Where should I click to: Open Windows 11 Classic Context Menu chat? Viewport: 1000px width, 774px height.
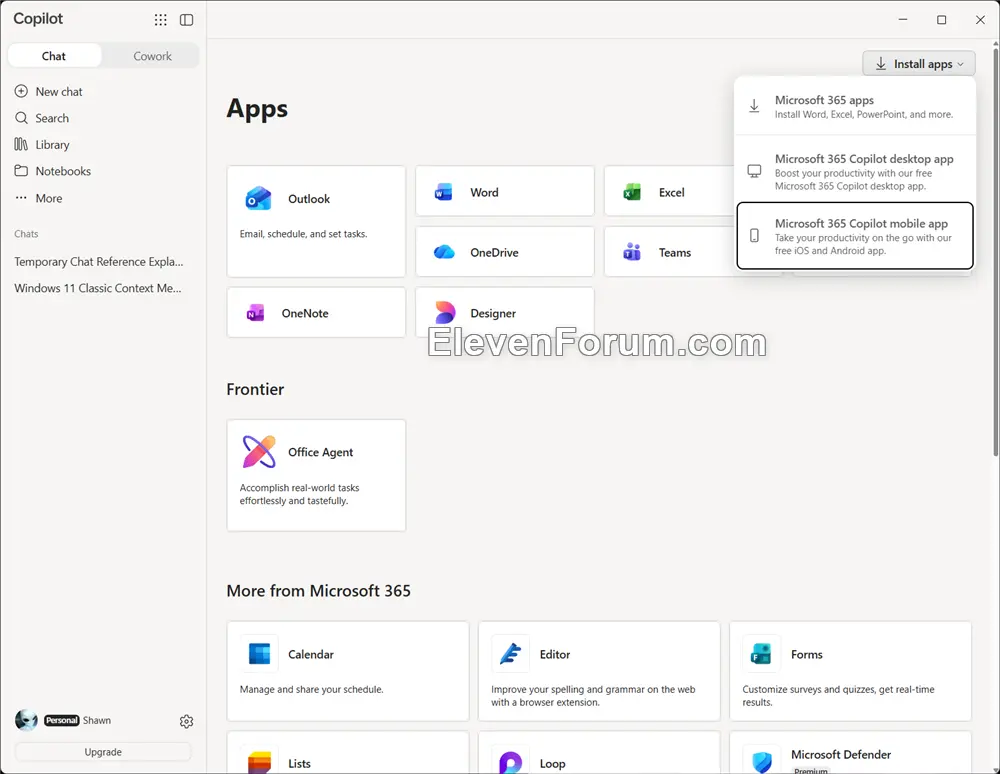point(98,288)
